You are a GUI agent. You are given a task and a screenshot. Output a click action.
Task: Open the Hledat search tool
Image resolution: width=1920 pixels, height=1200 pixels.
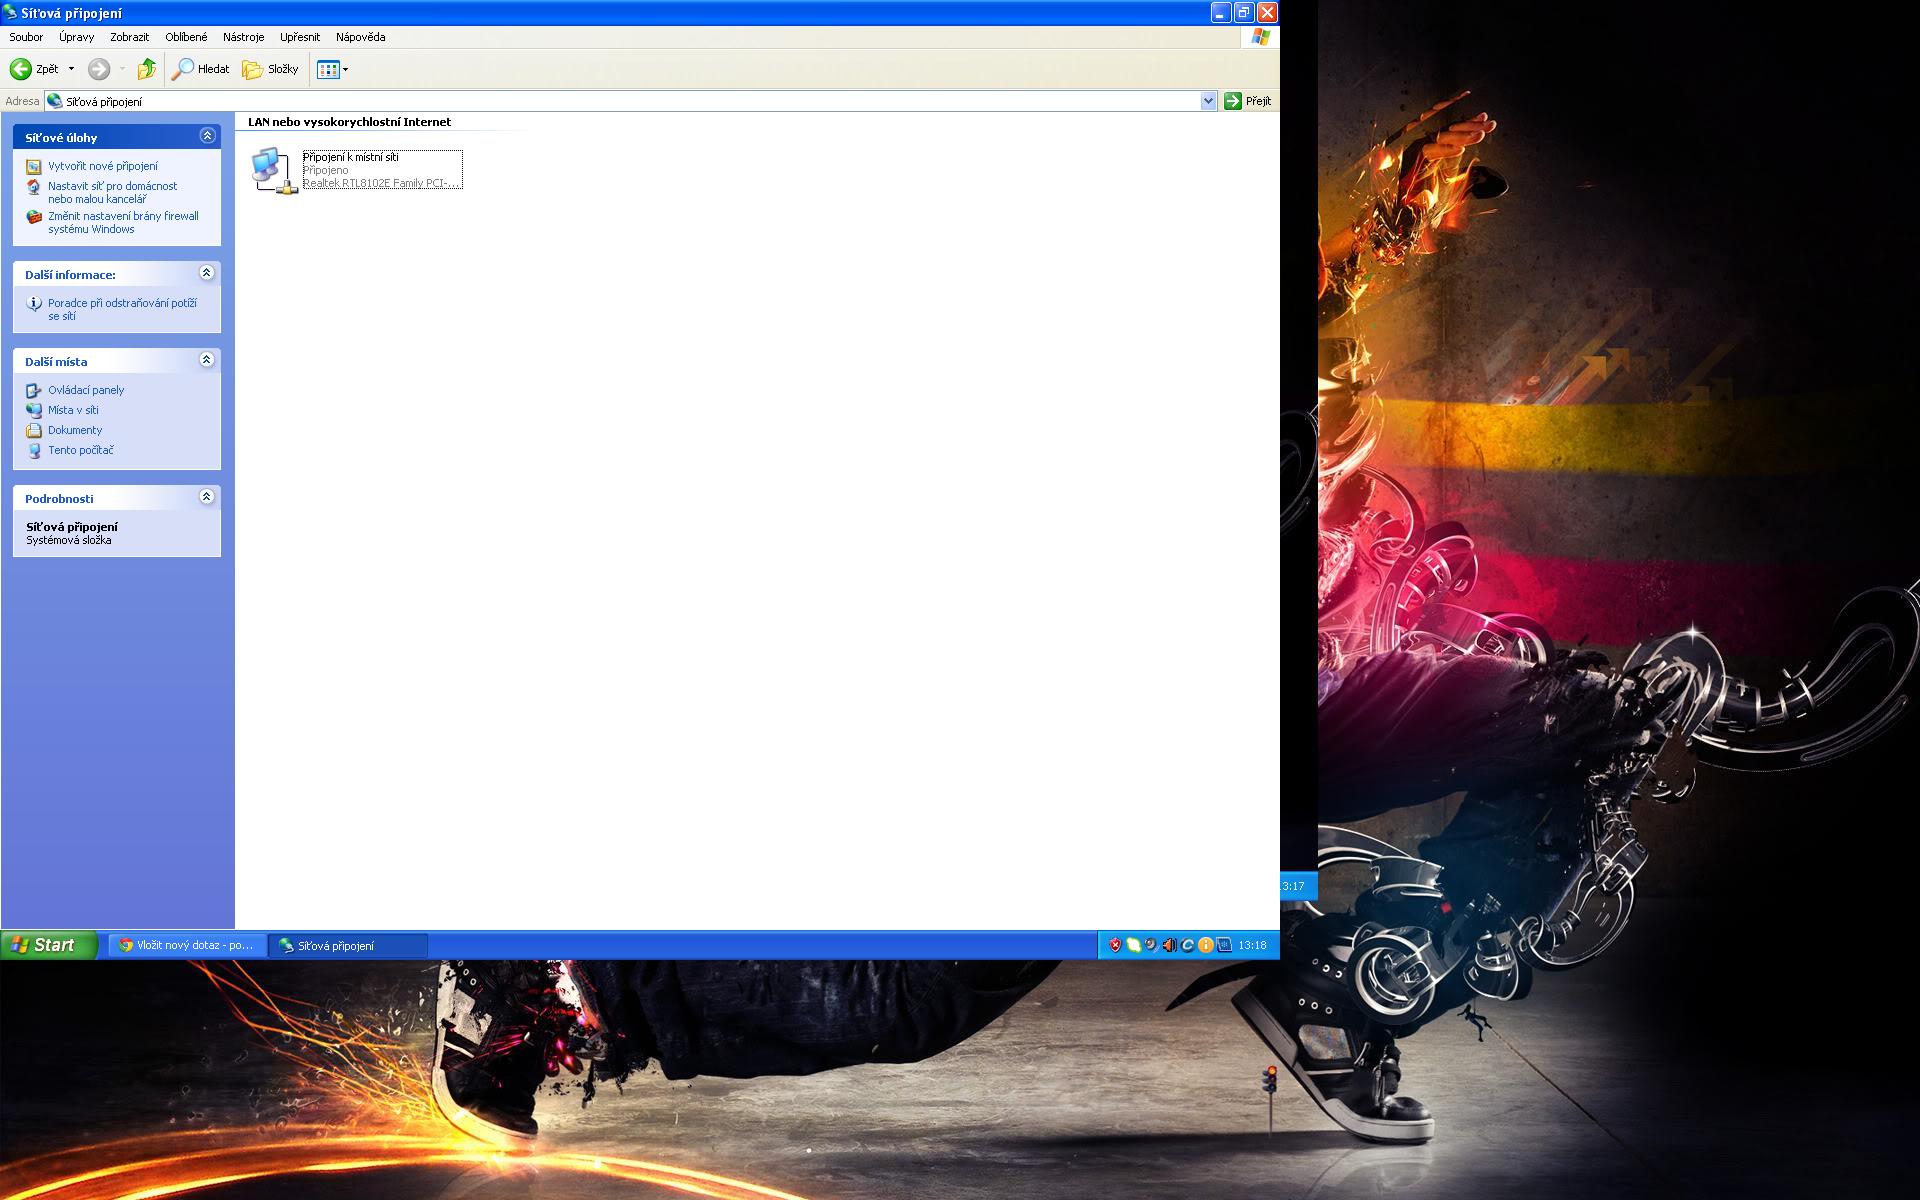pyautogui.click(x=201, y=69)
